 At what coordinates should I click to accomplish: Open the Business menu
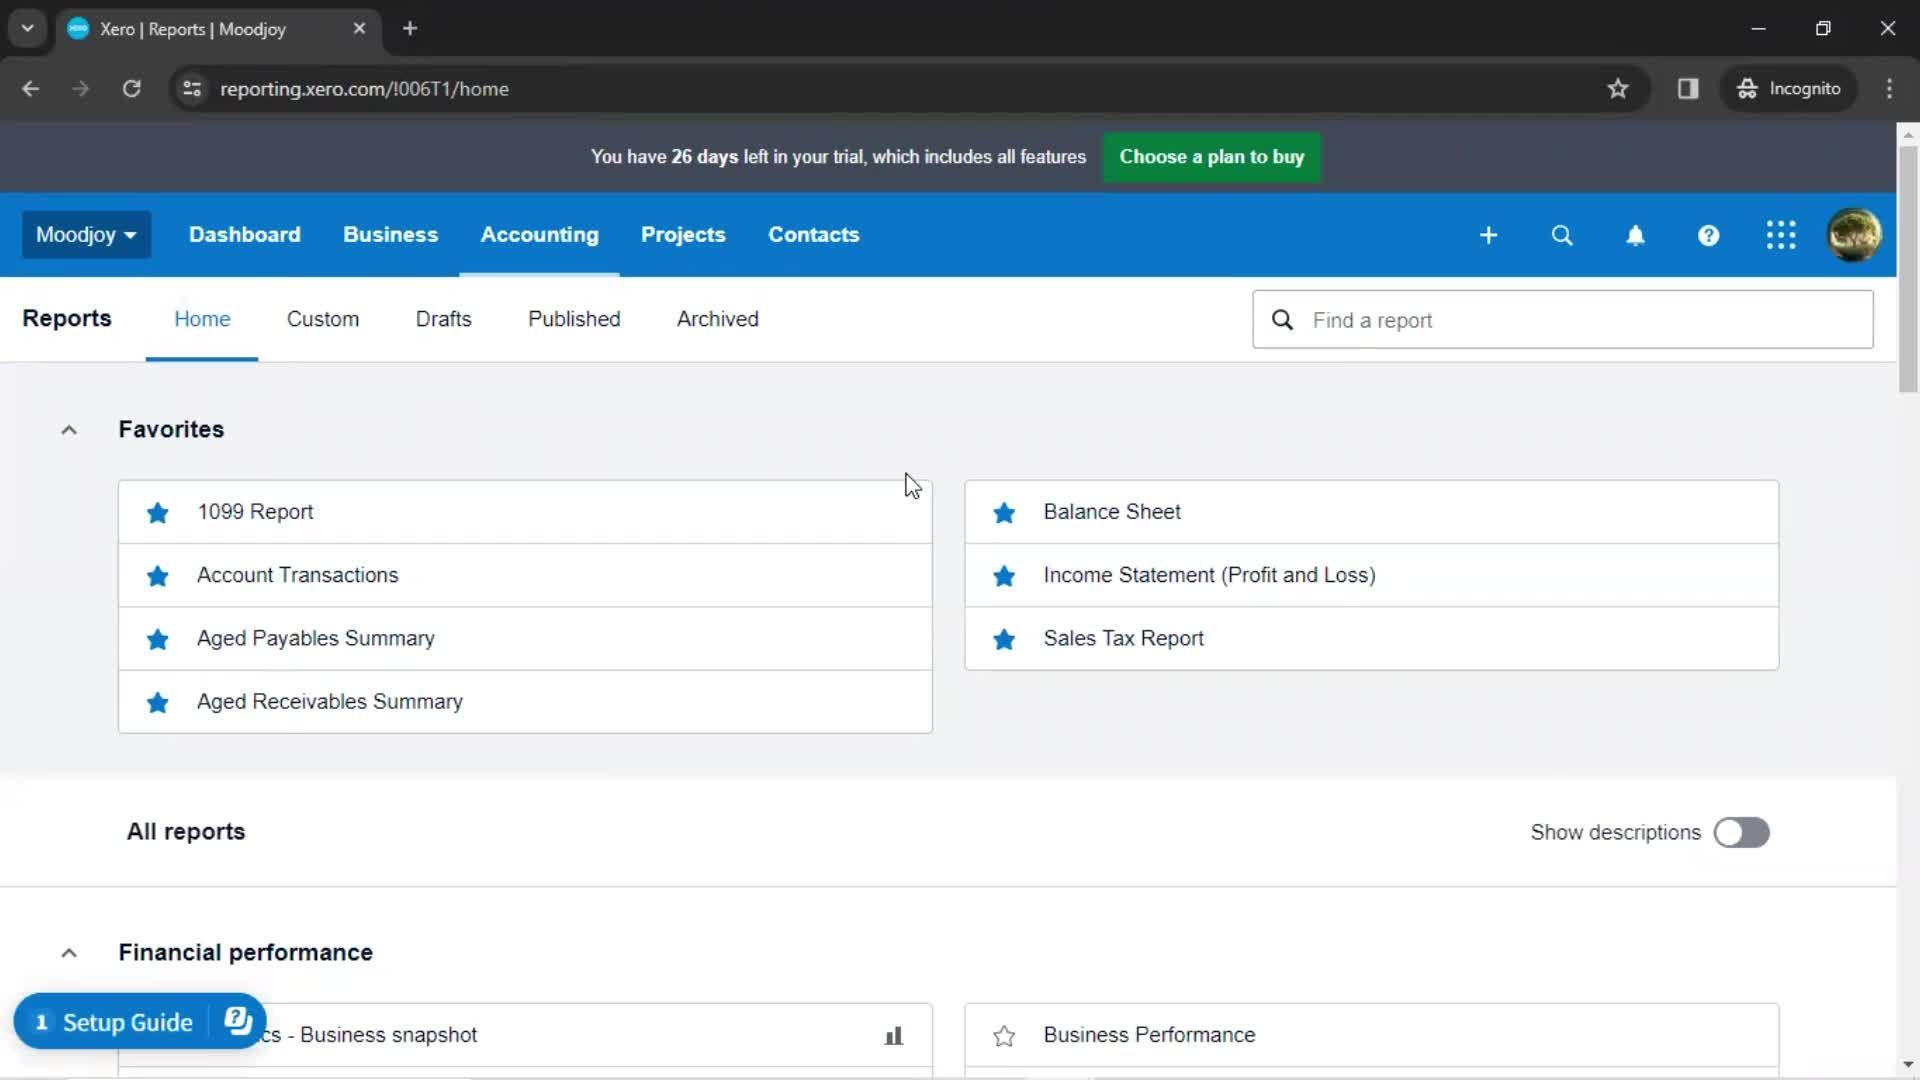[390, 235]
